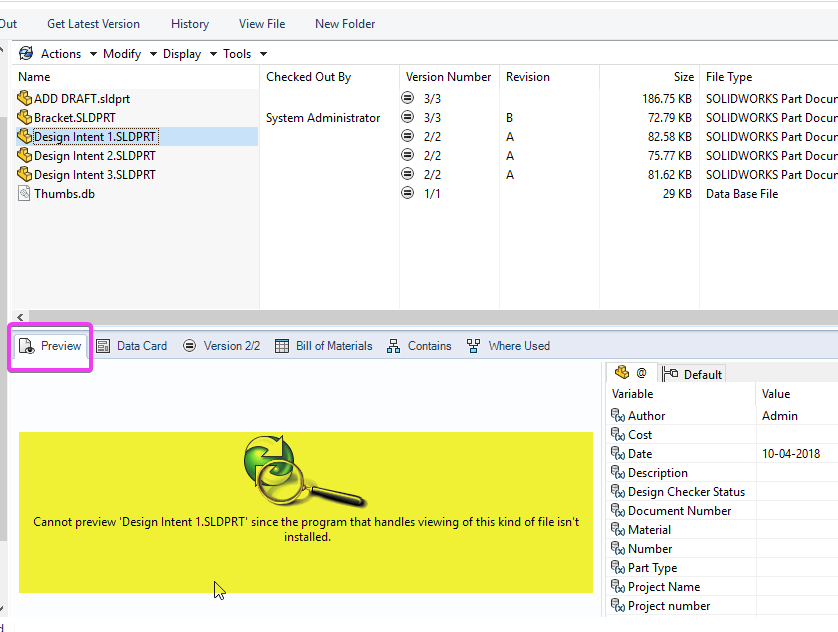838x632 pixels.
Task: Click the Thumbs.db file icon
Action: tap(24, 193)
